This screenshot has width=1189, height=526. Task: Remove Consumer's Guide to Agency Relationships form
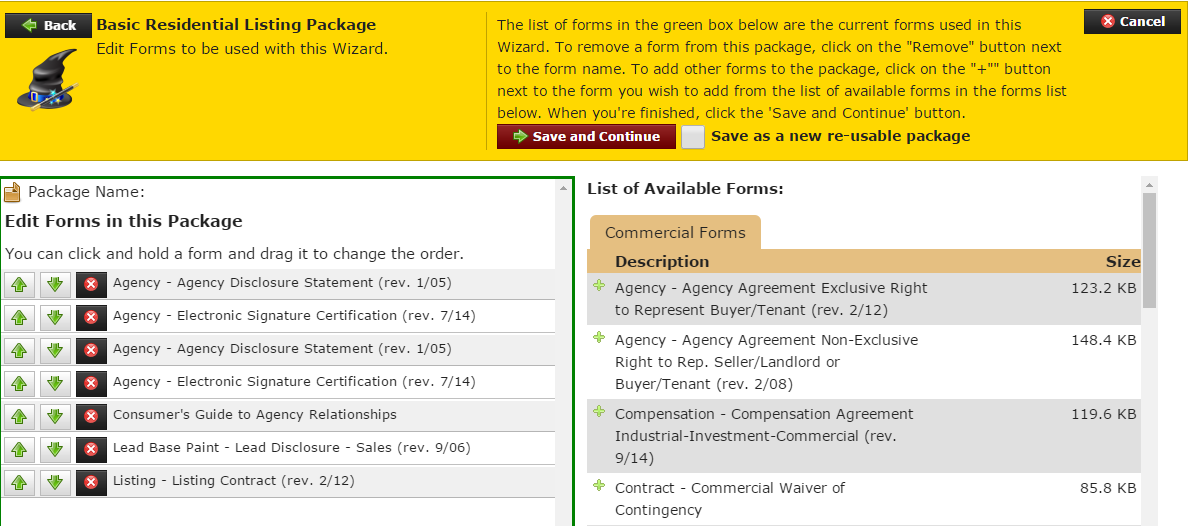91,416
